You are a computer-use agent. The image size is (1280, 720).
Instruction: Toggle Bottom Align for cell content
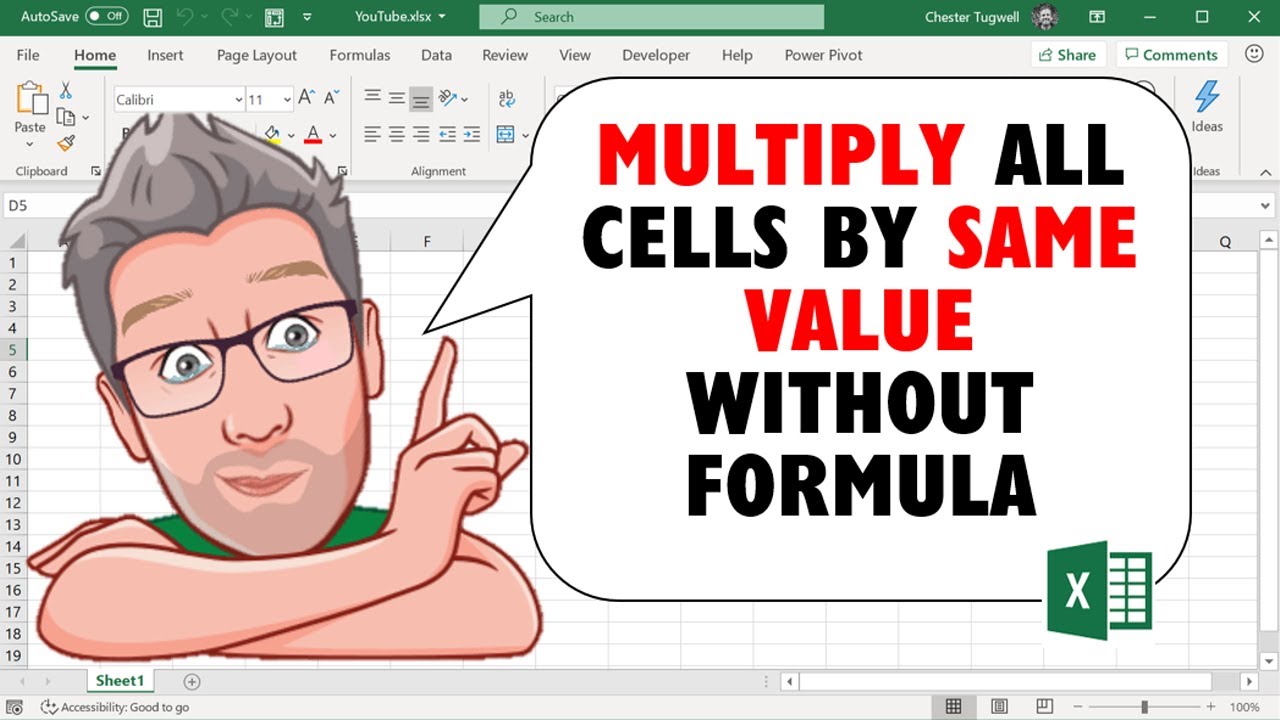[x=421, y=98]
